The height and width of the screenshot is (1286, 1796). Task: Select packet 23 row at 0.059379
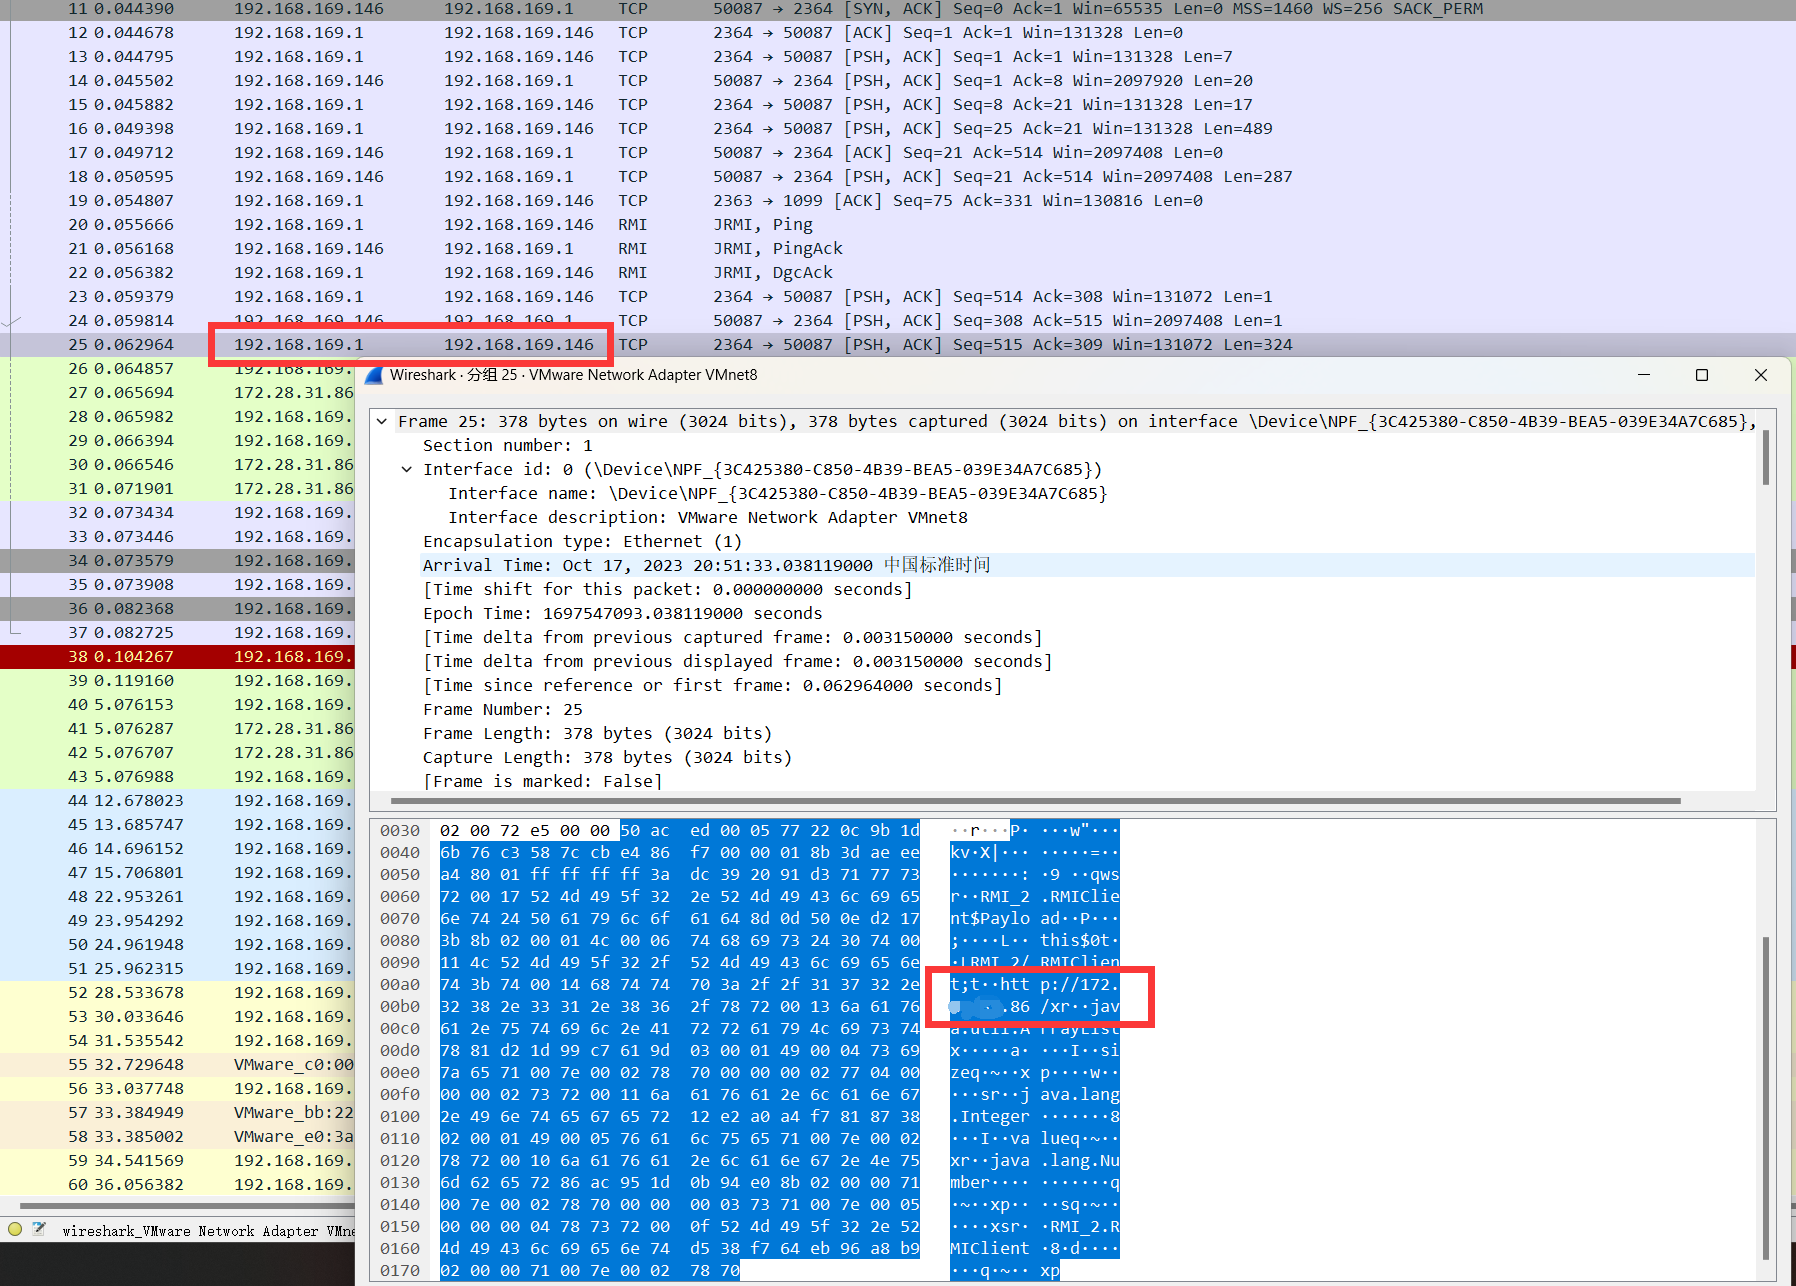click(x=898, y=297)
